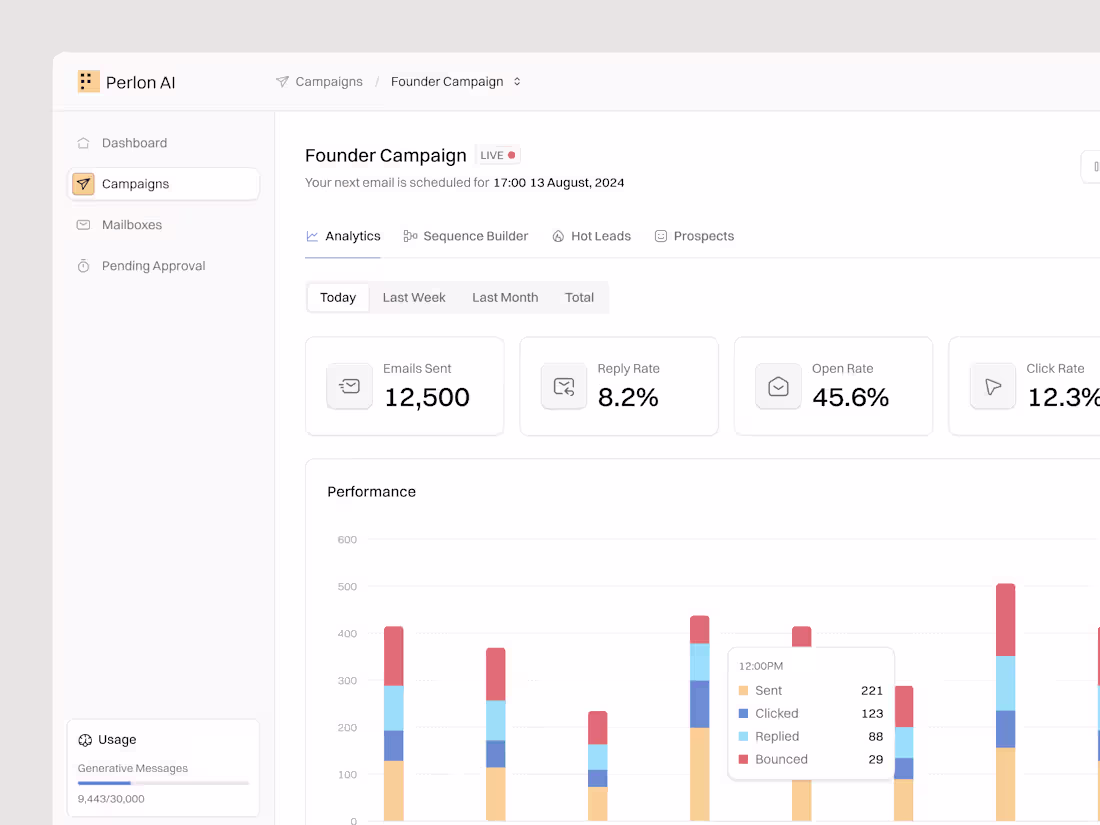The width and height of the screenshot is (1100, 825).
Task: Select the Dashboard home icon in sidebar
Action: tap(84, 143)
